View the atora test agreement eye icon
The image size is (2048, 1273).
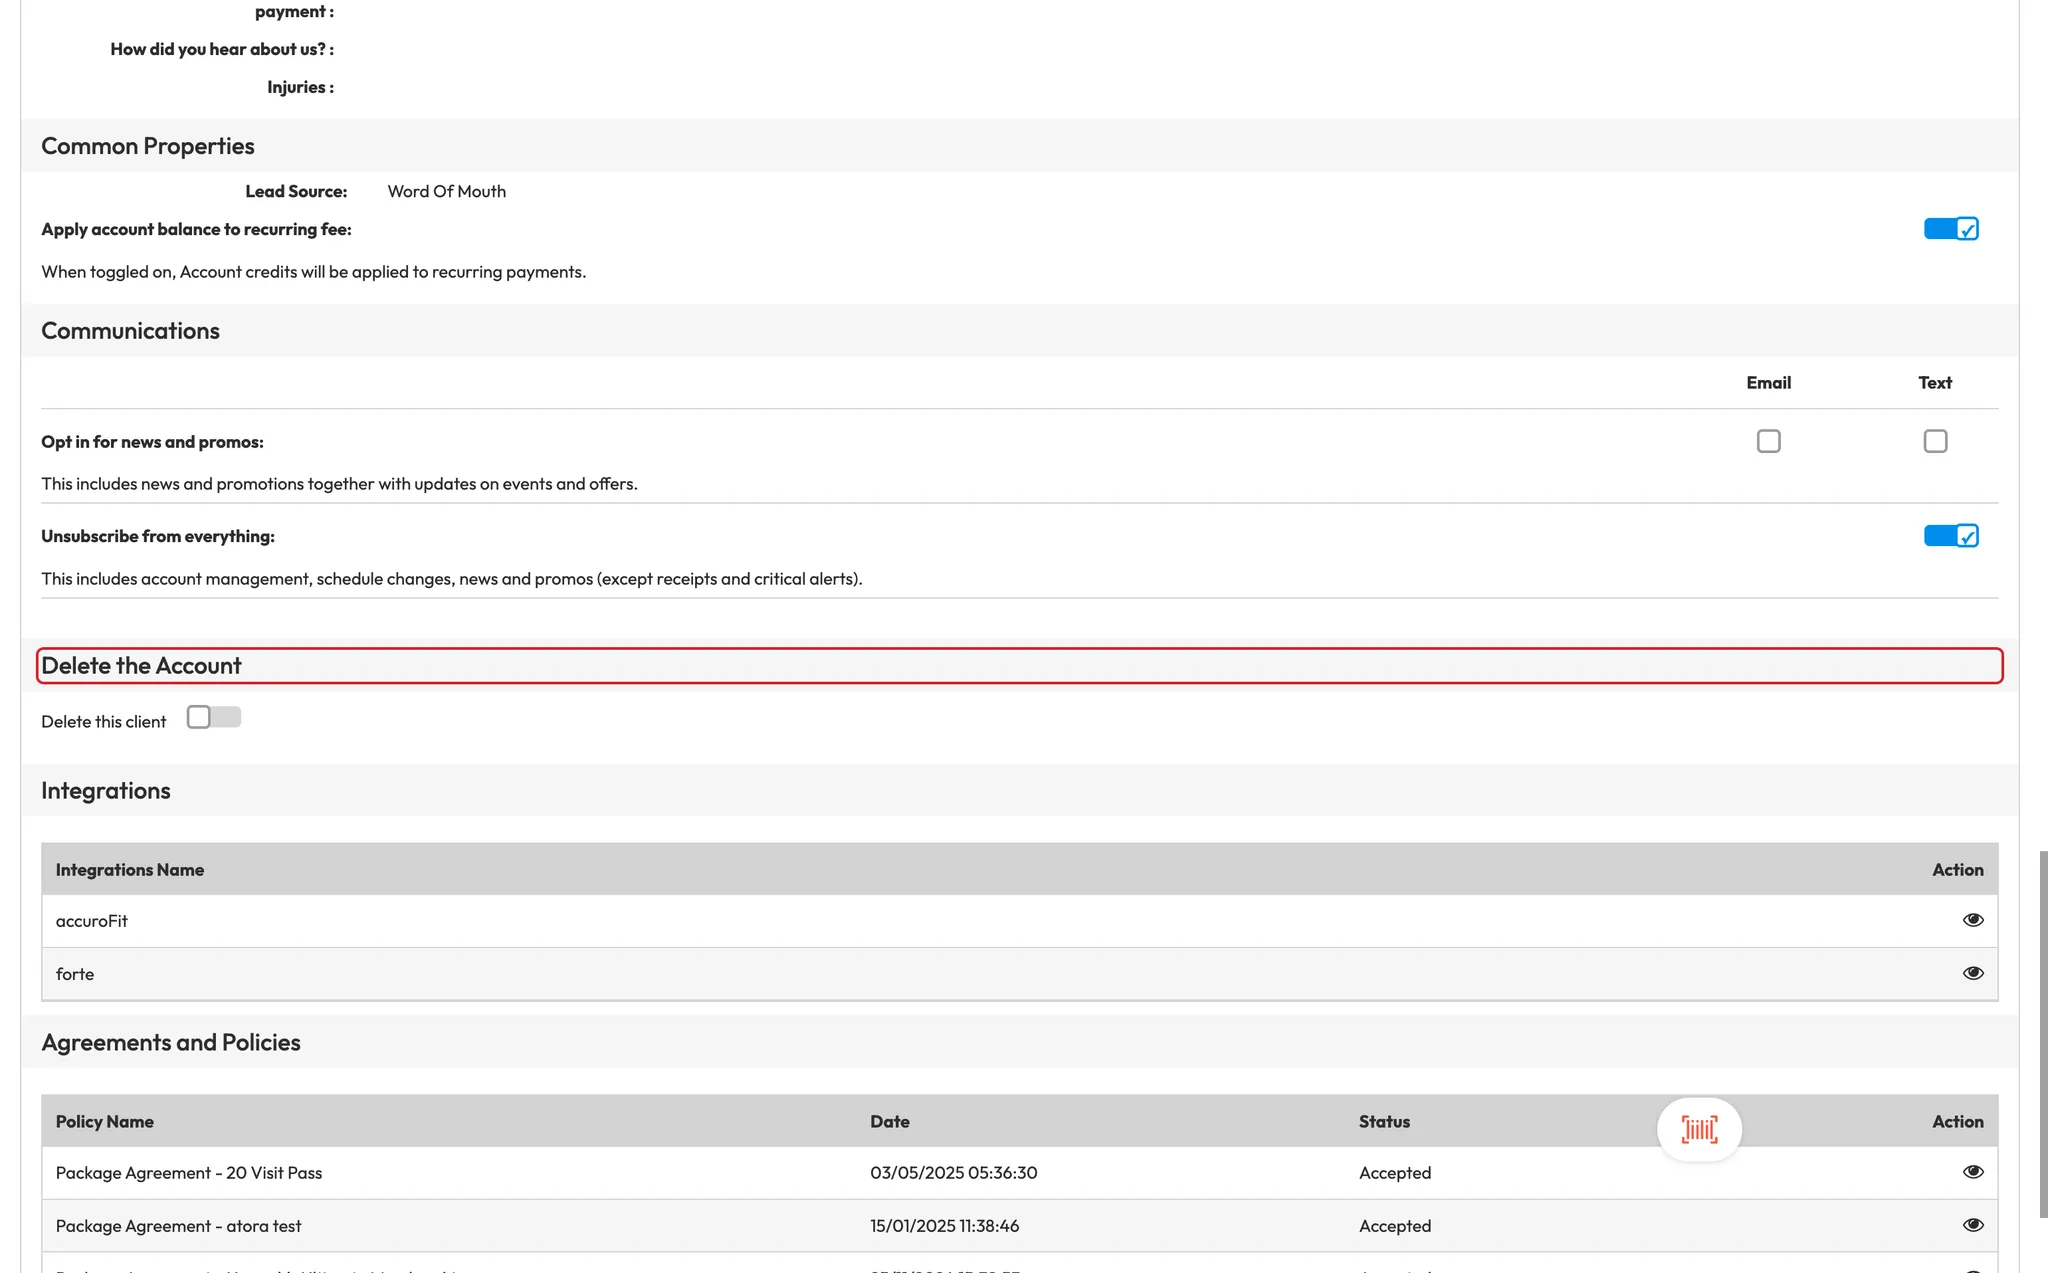[1972, 1225]
